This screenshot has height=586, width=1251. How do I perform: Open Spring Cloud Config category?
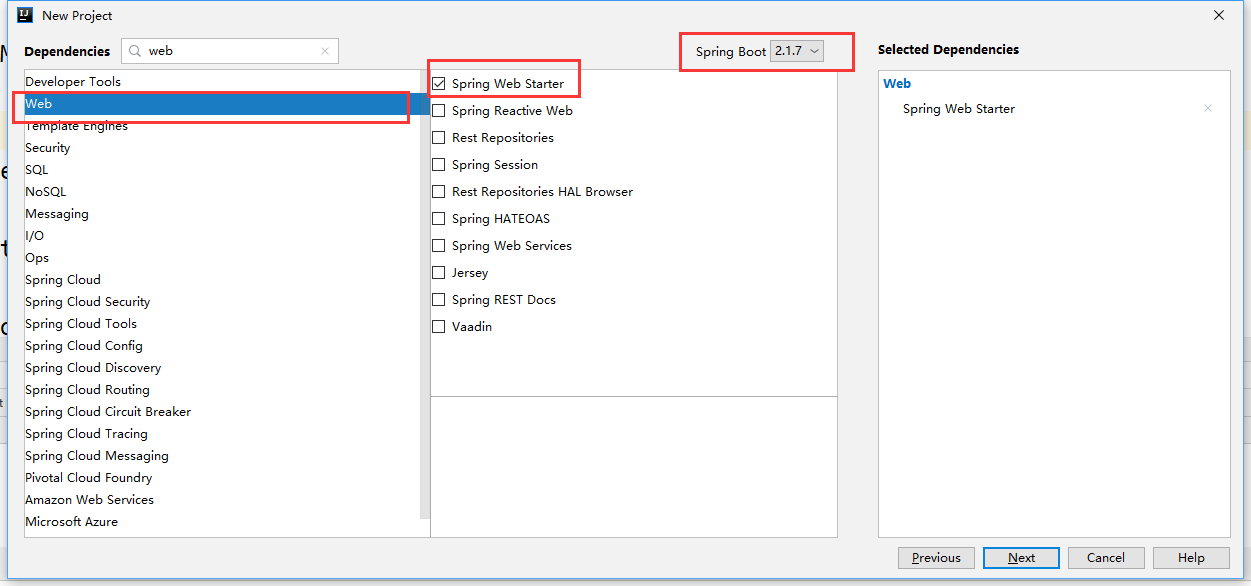tap(223, 346)
